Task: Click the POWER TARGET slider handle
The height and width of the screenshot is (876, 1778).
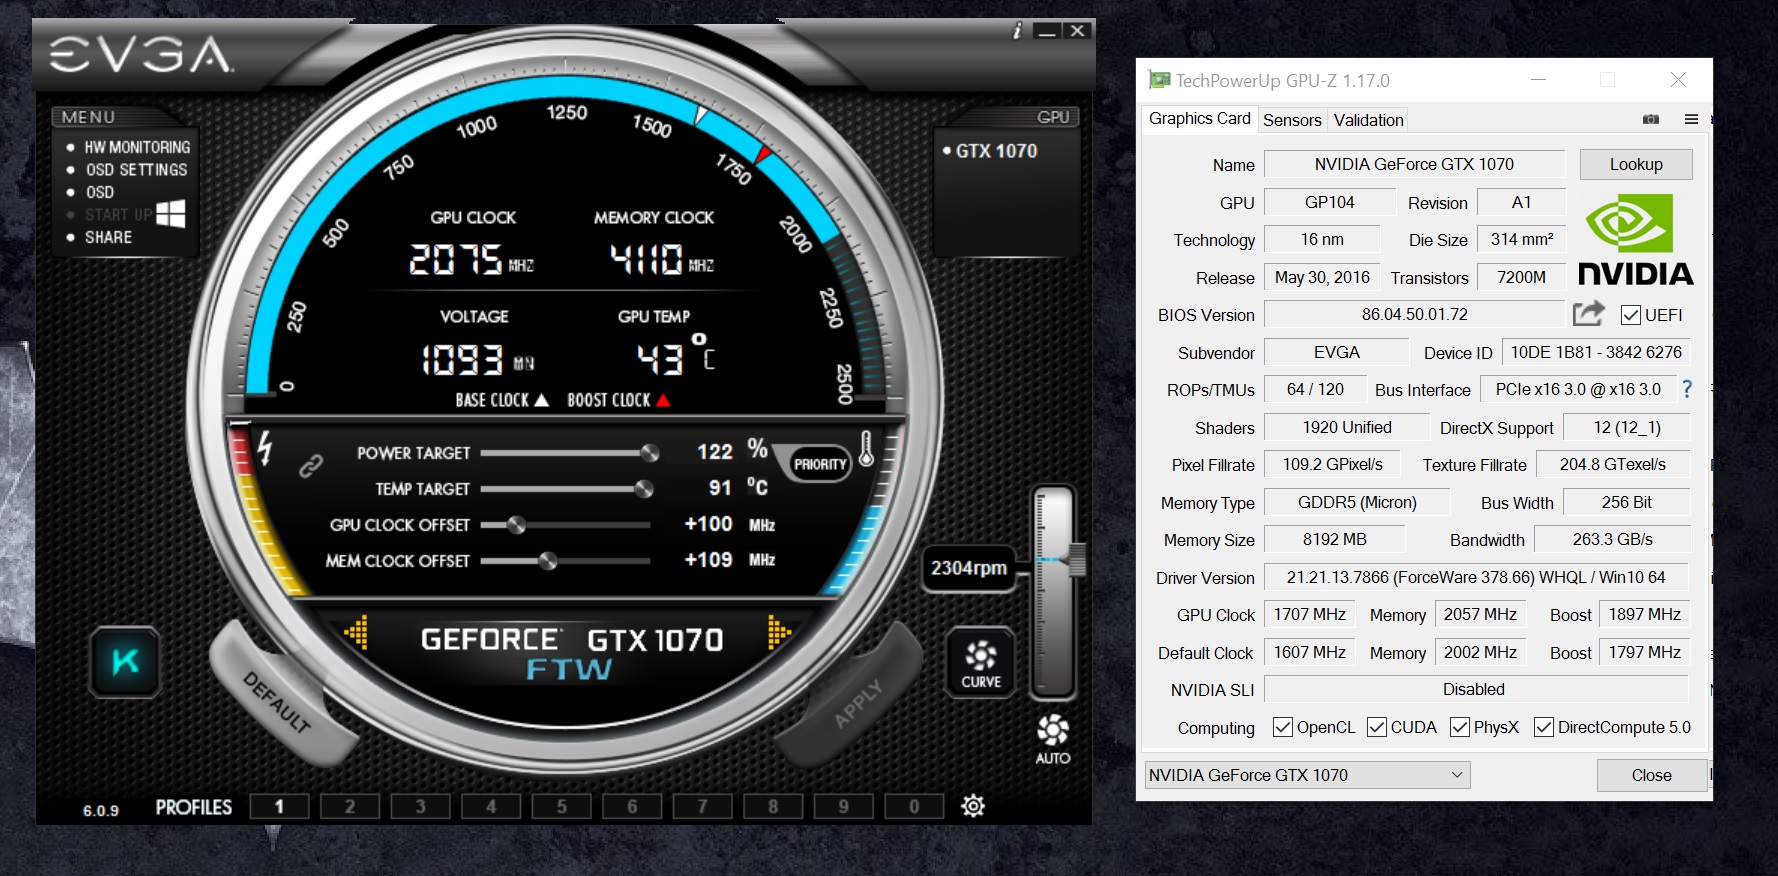Action: 649,453
